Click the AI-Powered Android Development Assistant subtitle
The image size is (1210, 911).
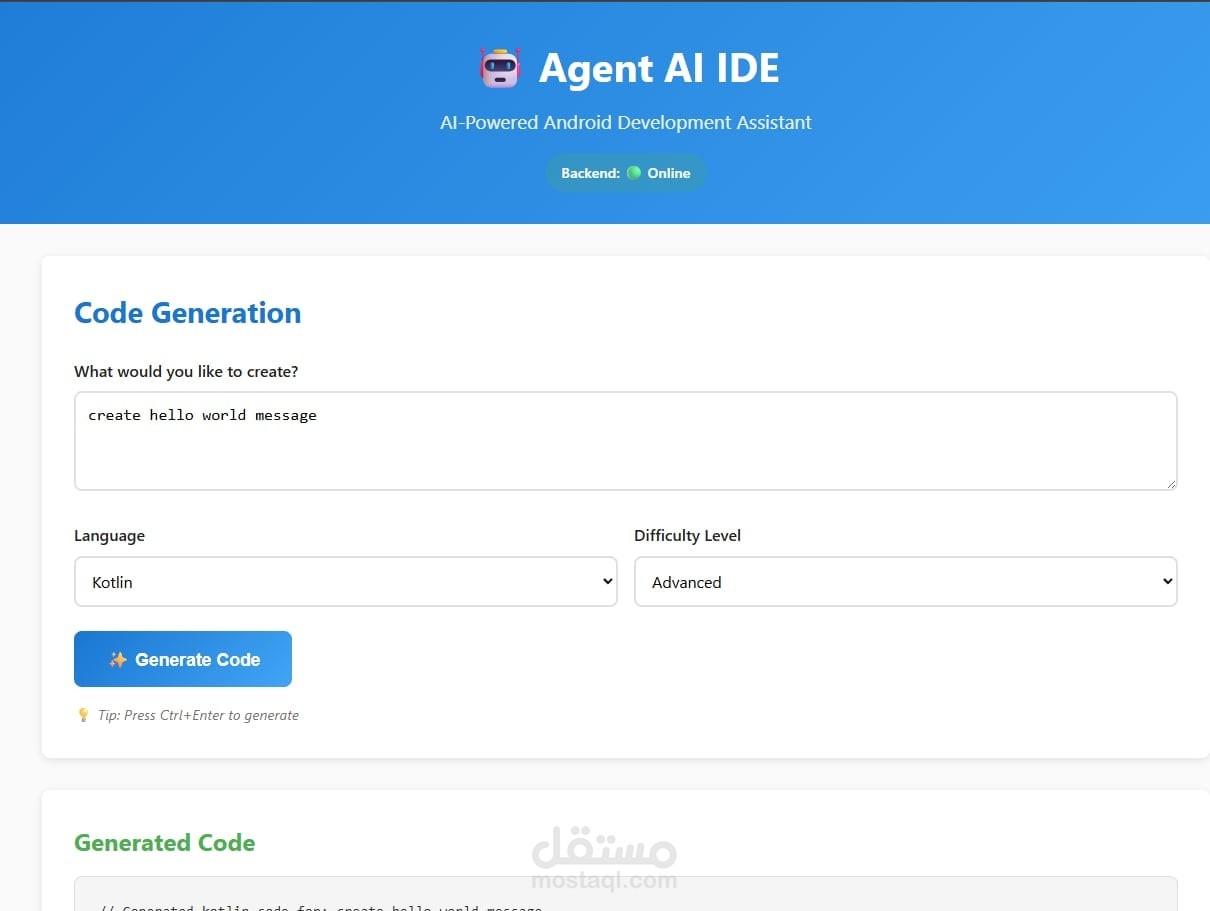click(626, 122)
